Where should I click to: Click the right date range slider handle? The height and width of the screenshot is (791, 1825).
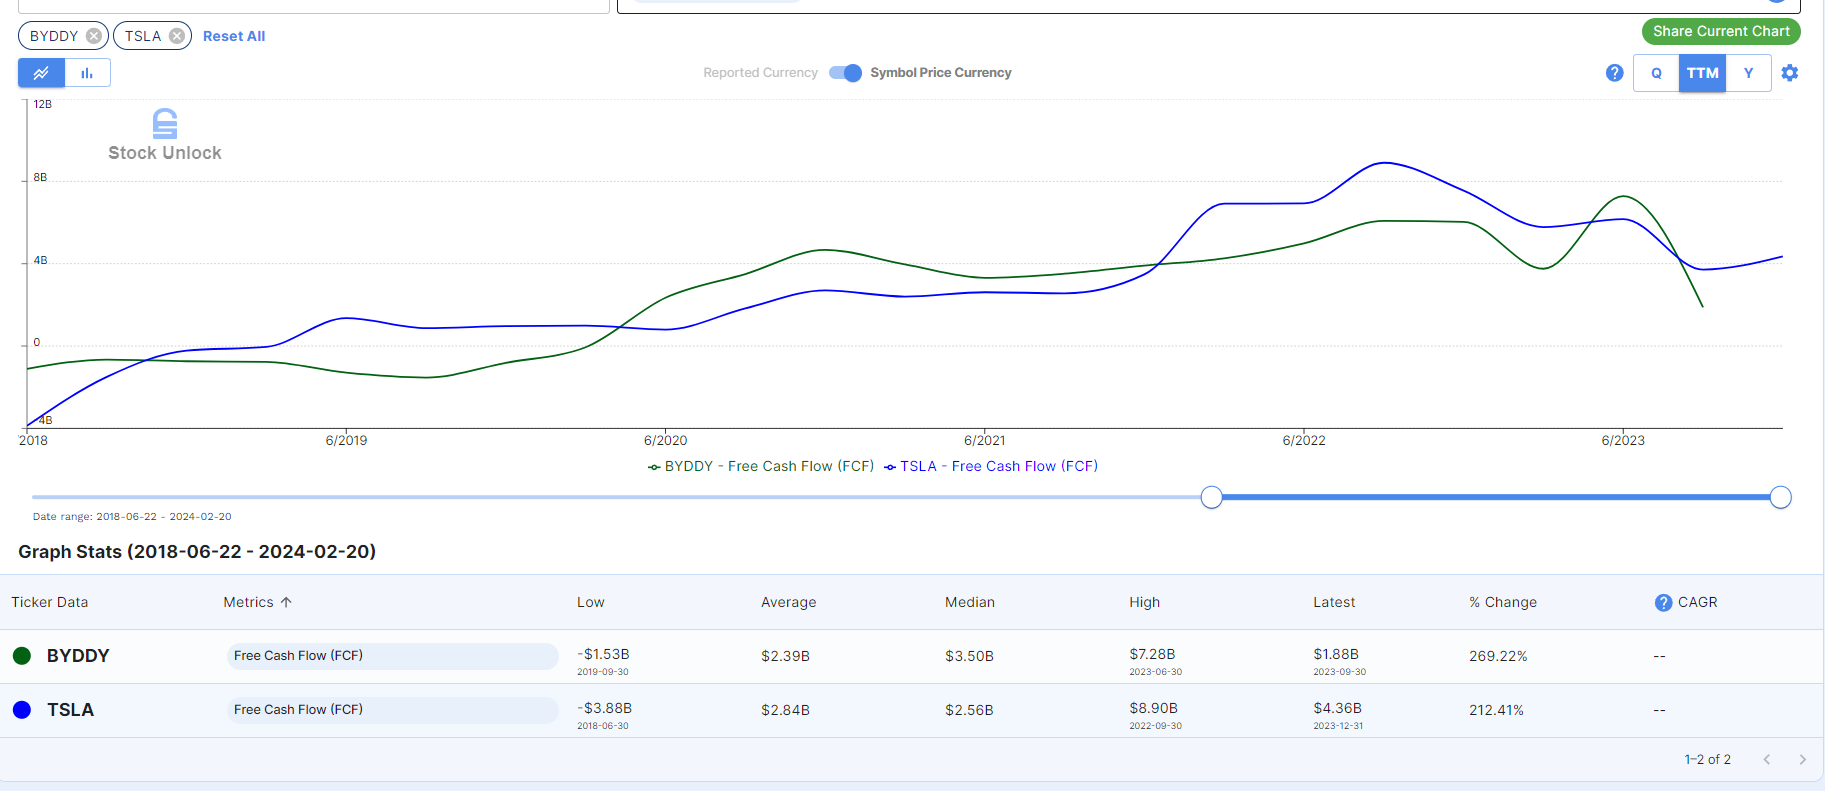tap(1780, 497)
